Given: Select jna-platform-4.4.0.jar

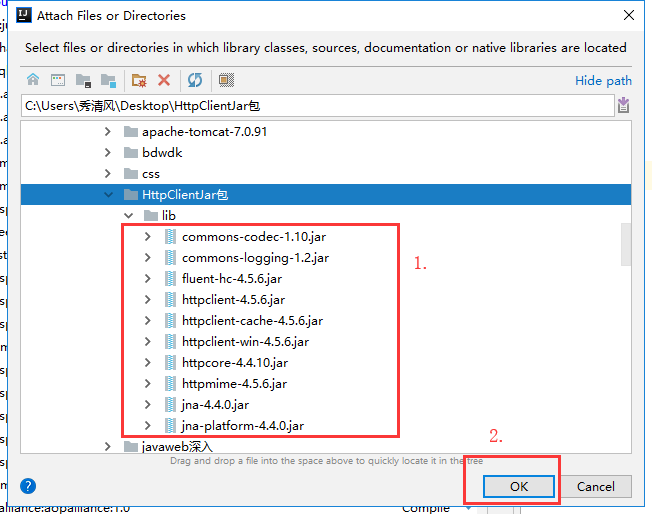Looking at the screenshot, I should point(243,425).
